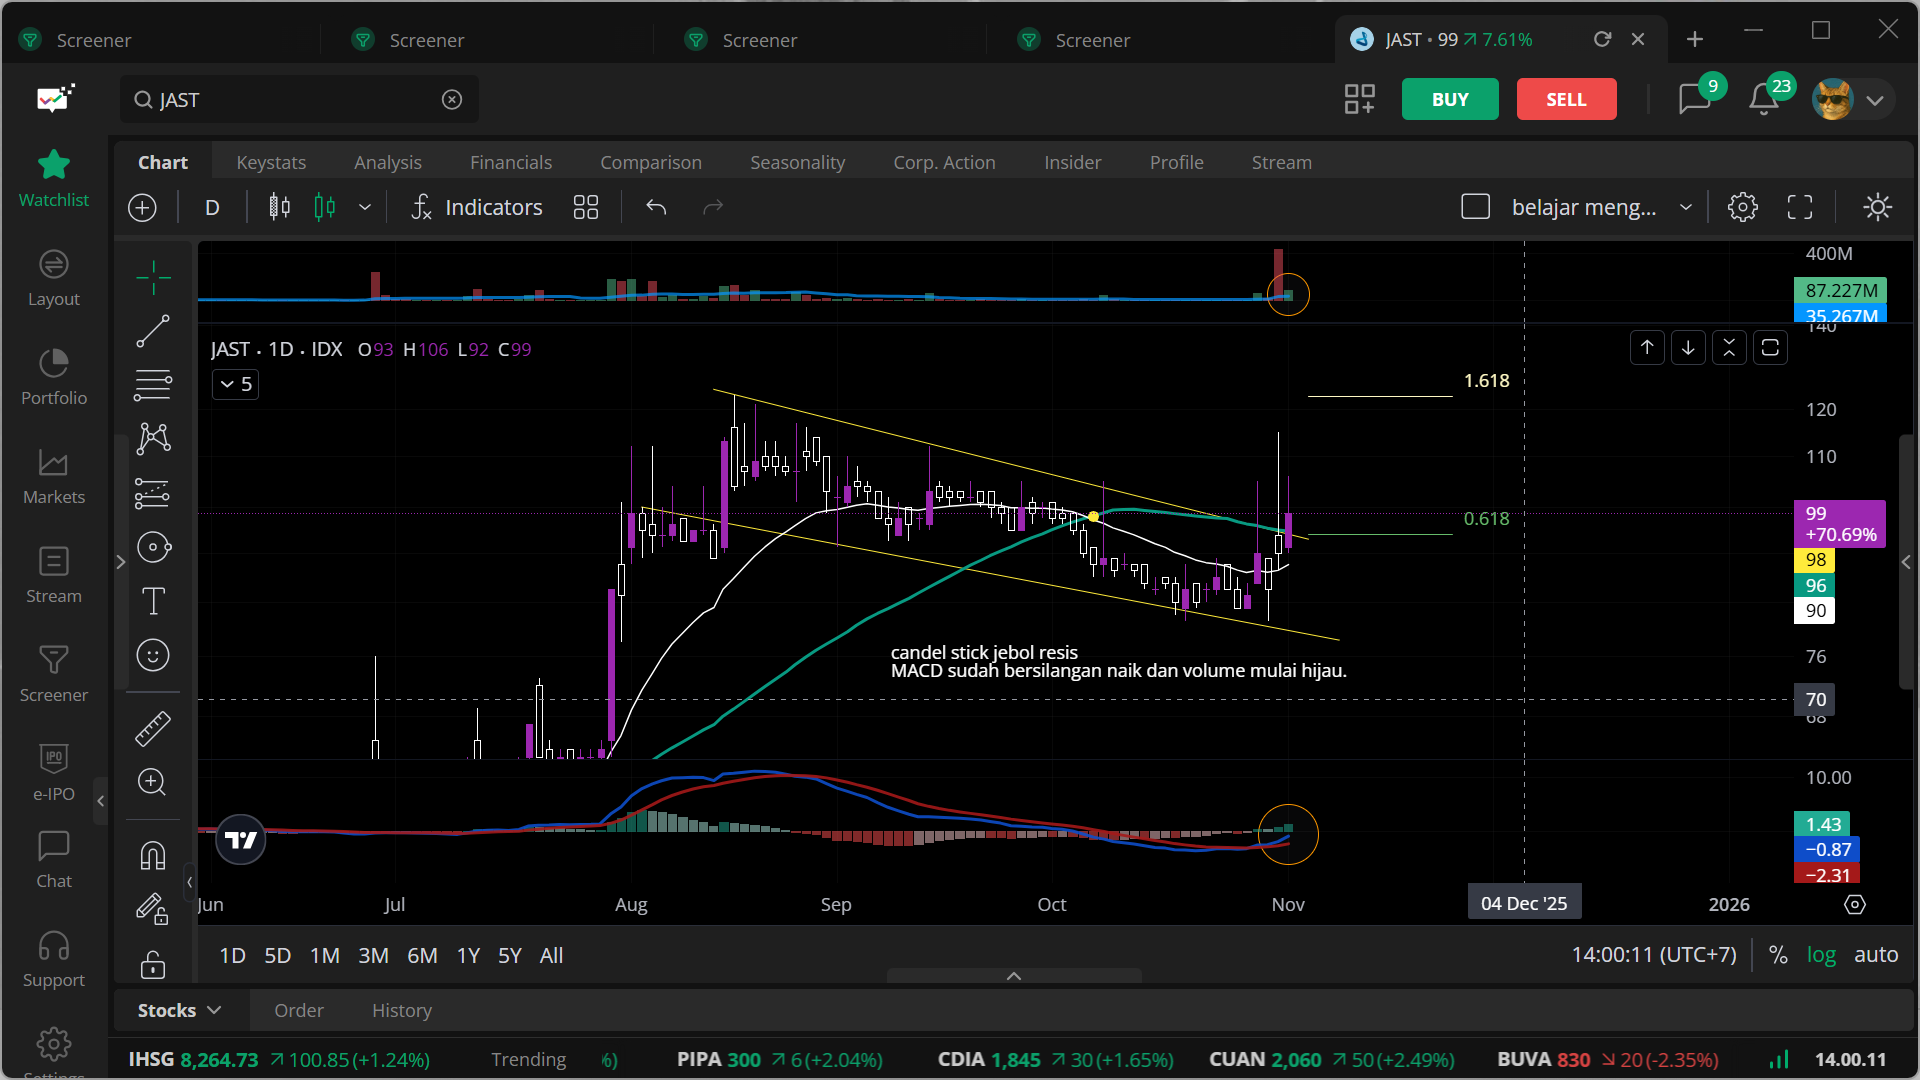Screen dimensions: 1920x1080
Task: Select the ruler measure tool
Action: [x=153, y=729]
